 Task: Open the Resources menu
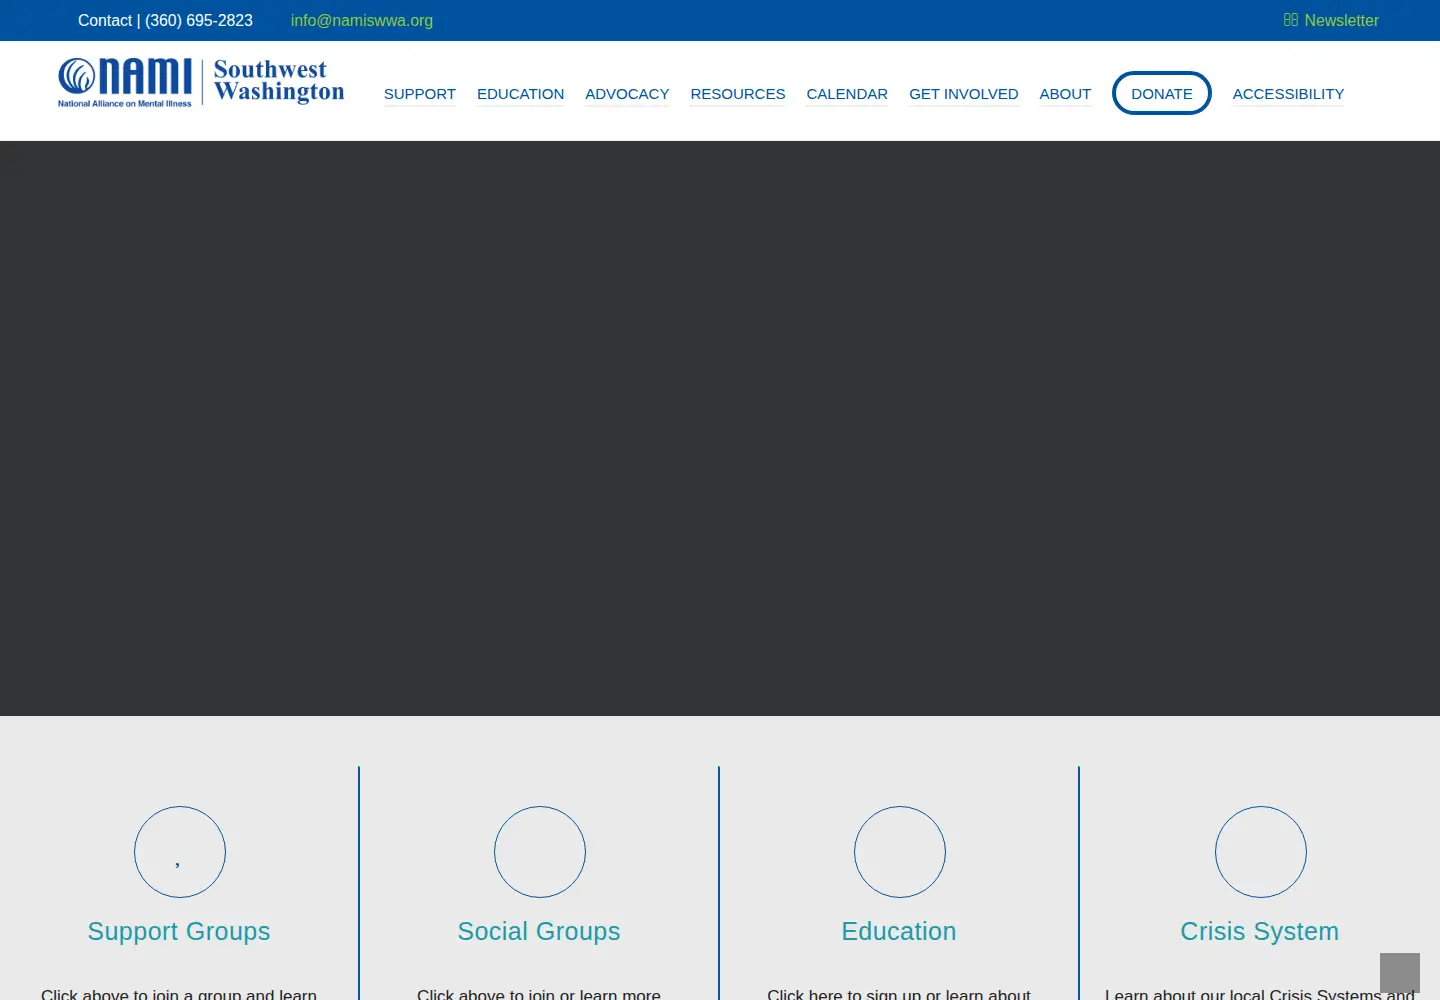[738, 94]
